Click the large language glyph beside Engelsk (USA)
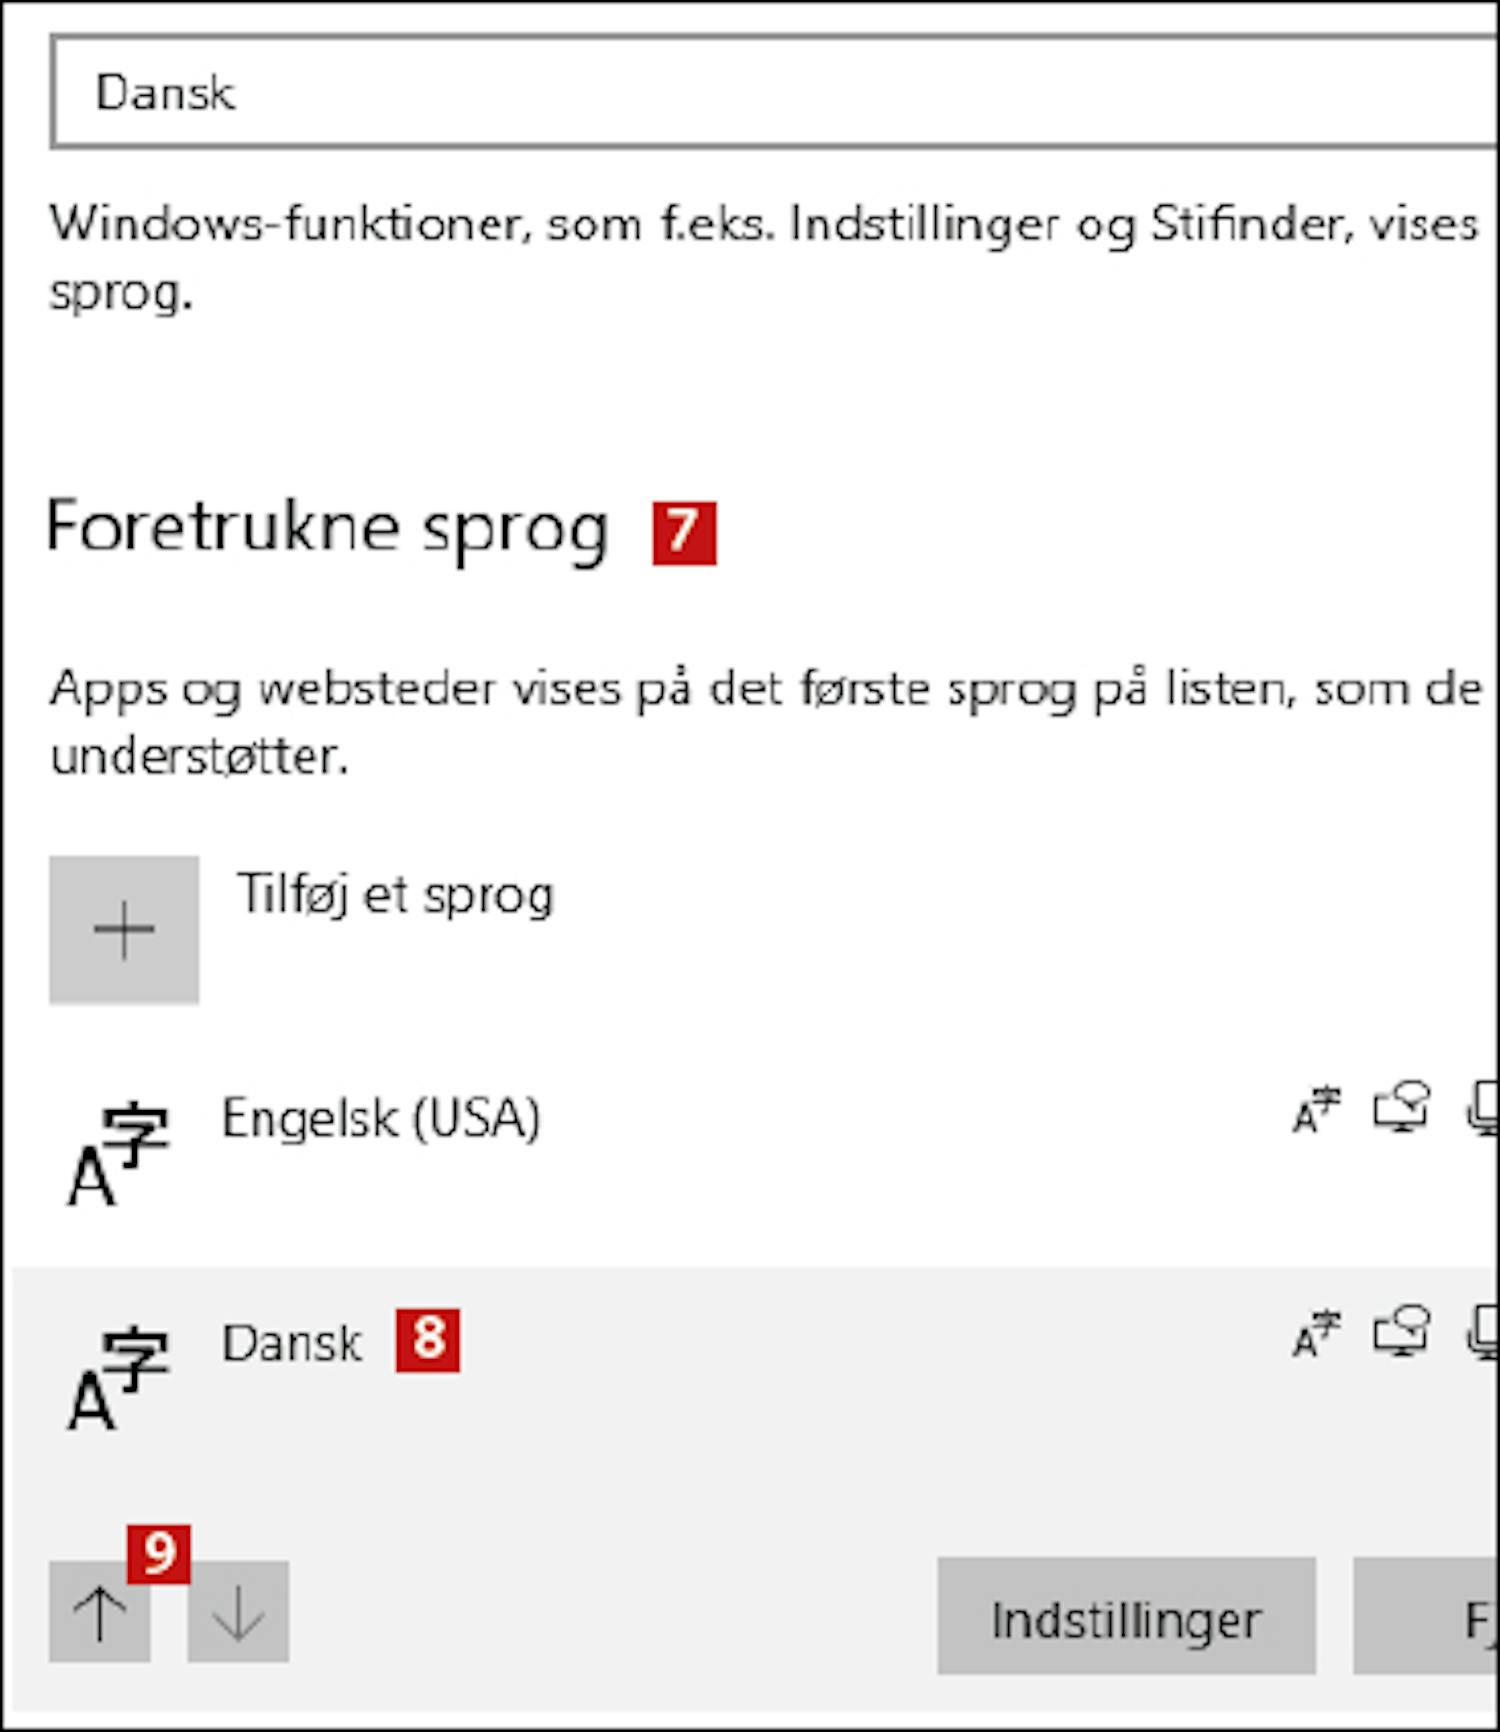This screenshot has width=1500, height=1732. (118, 1153)
